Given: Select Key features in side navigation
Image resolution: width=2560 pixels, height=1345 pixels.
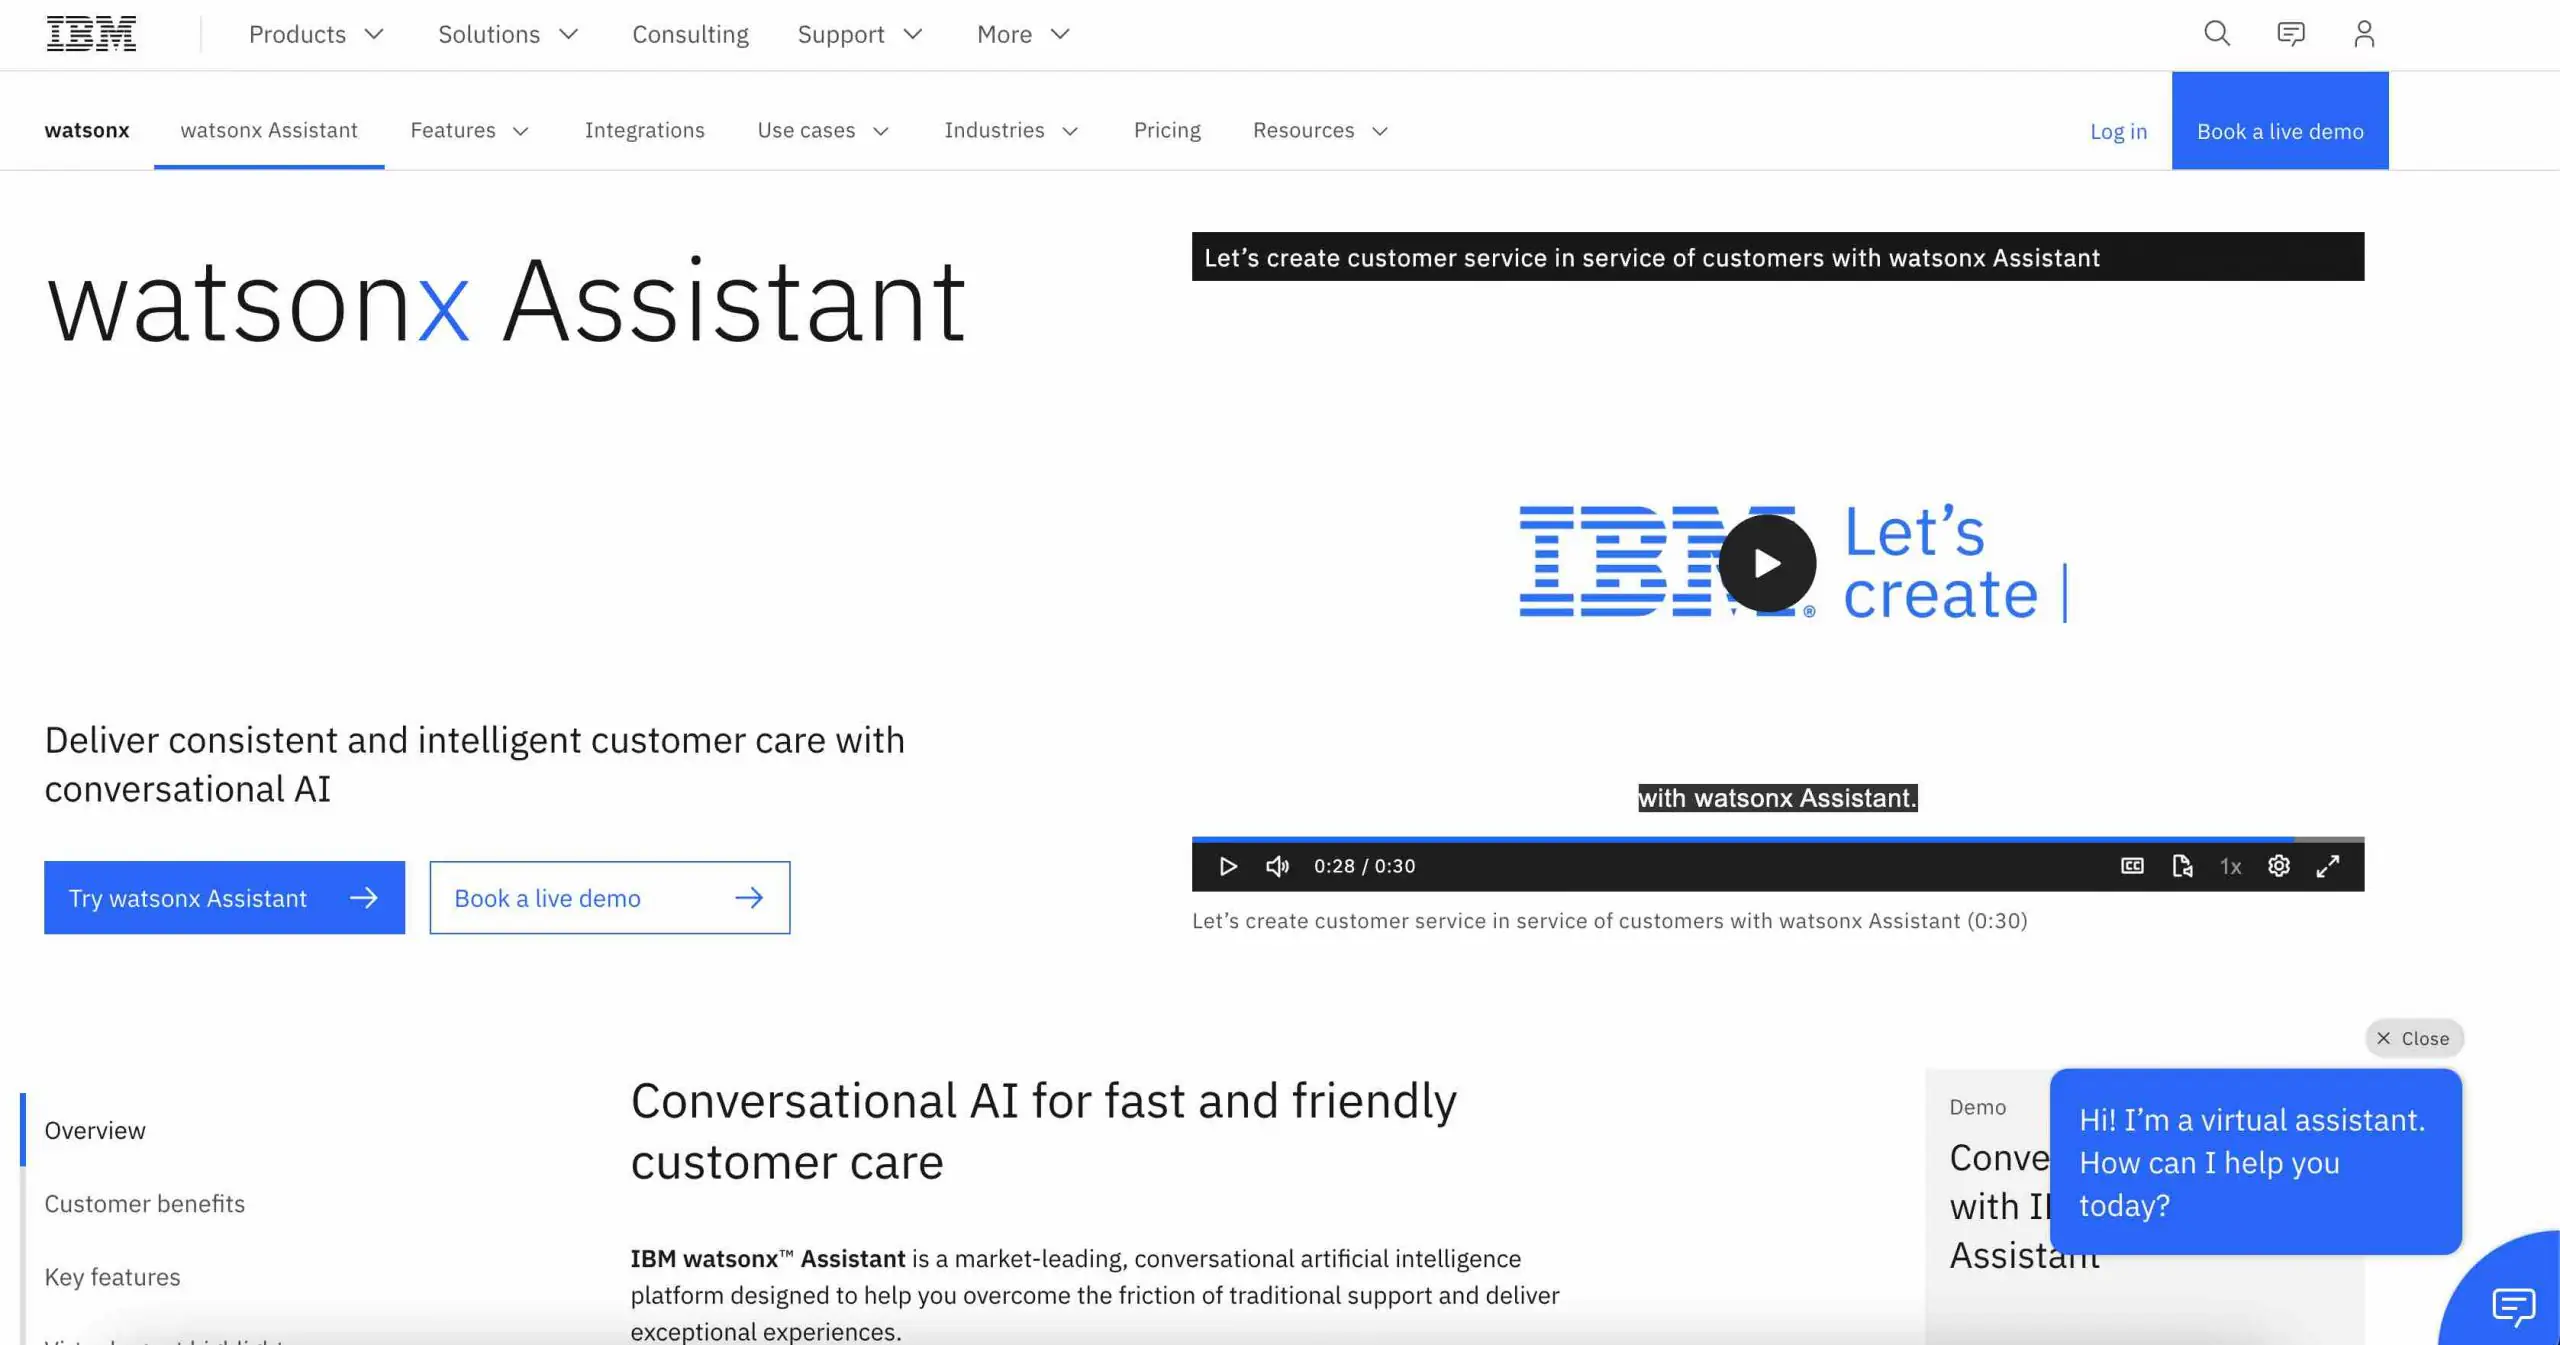Looking at the screenshot, I should (x=112, y=1277).
